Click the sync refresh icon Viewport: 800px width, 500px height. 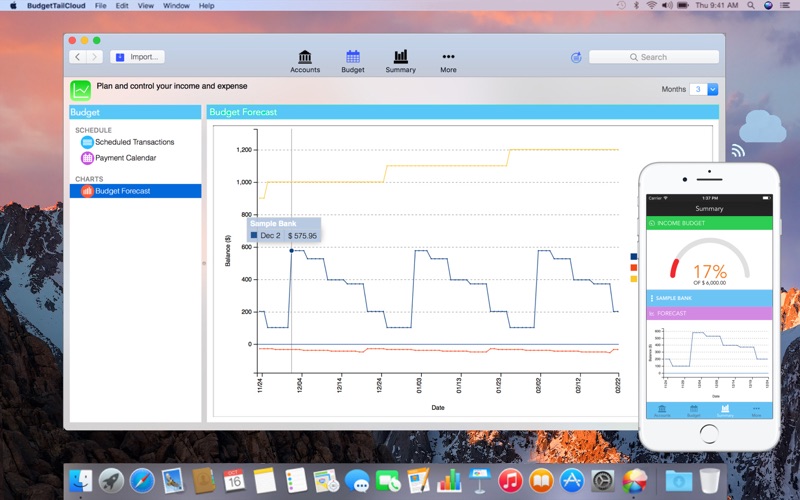(576, 57)
